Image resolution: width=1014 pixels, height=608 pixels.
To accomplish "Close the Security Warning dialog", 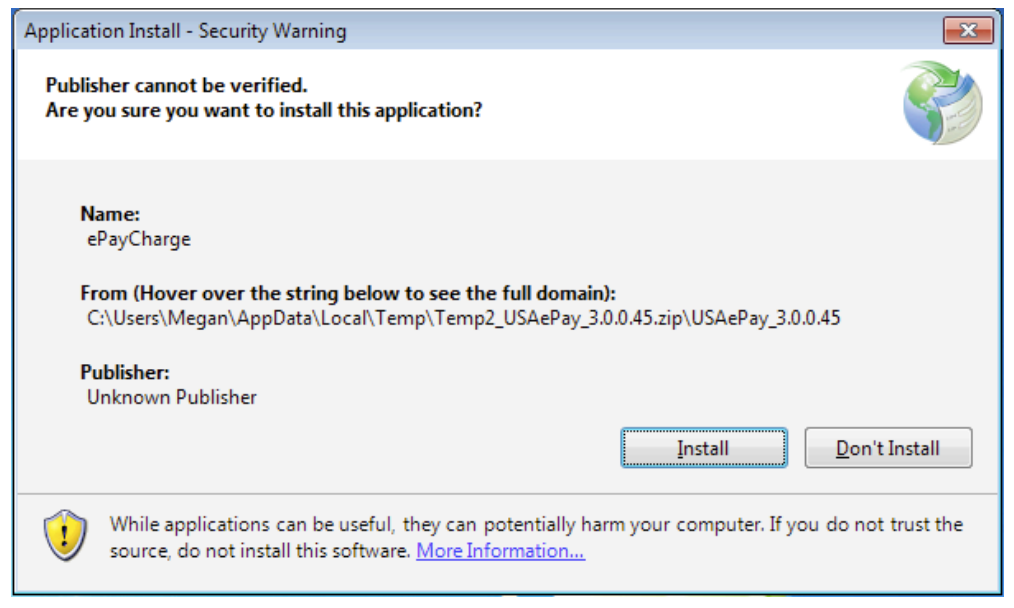I will click(x=966, y=31).
